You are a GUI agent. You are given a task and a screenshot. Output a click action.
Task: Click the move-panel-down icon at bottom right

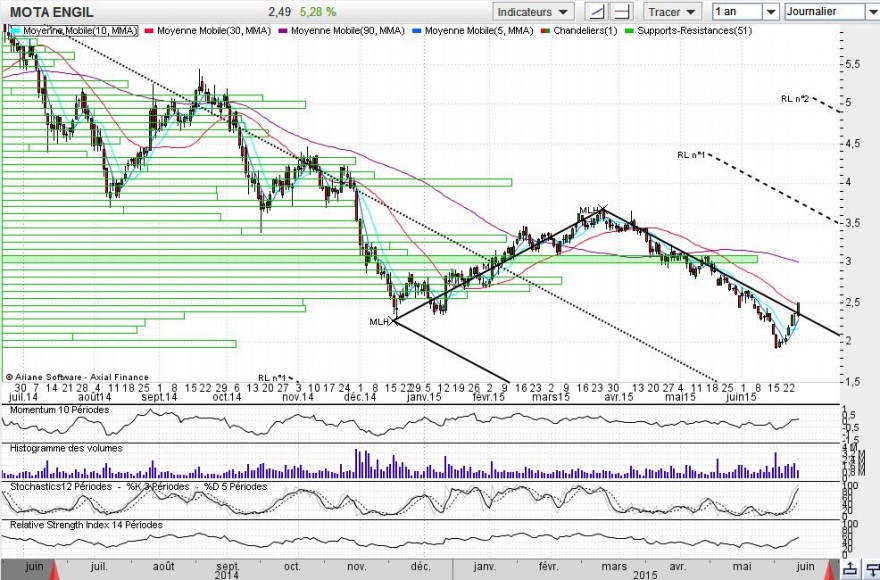click(872, 568)
